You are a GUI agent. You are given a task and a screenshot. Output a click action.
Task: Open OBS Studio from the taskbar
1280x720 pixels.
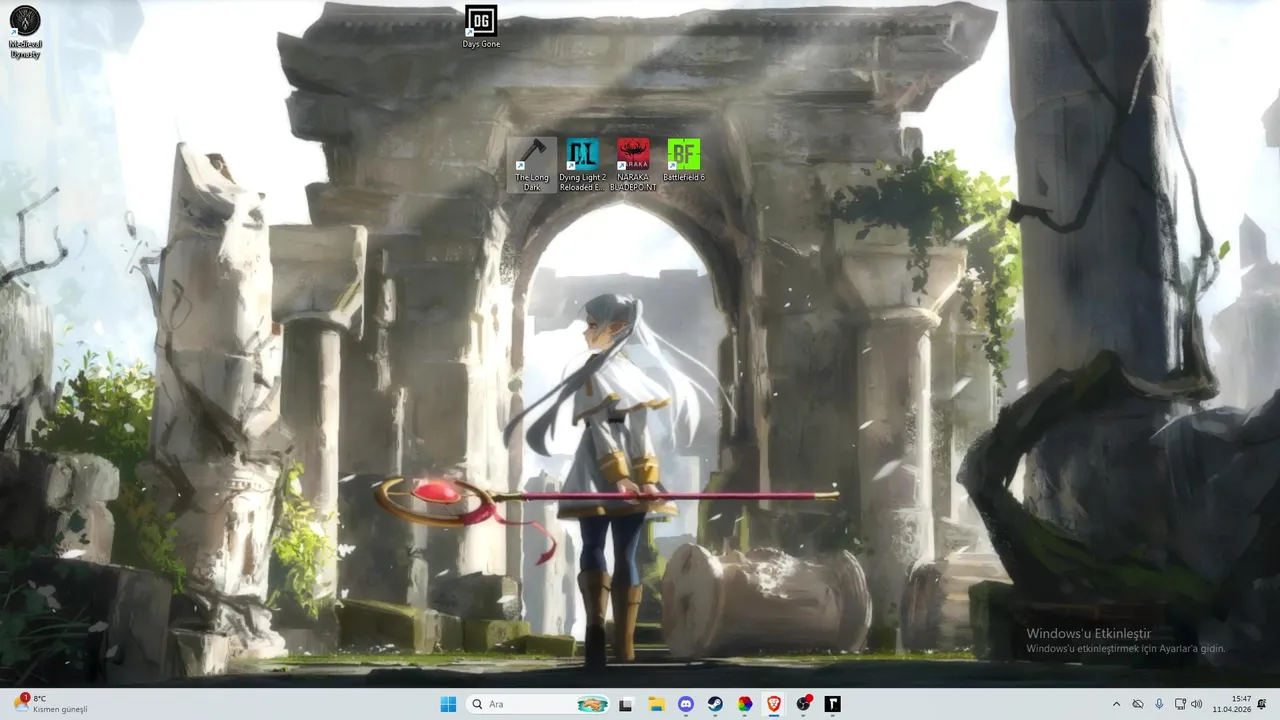803,704
